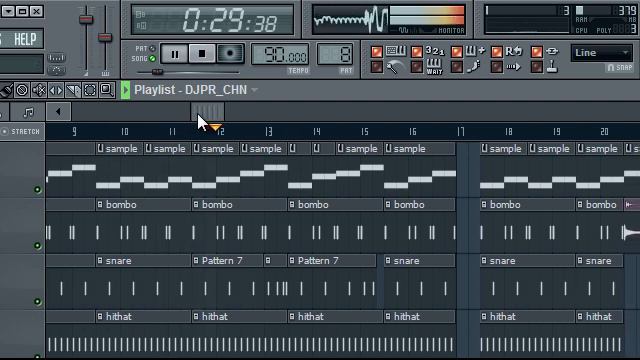Select the hithat clip title at bar 18
The height and width of the screenshot is (360, 640).
pos(502,317)
